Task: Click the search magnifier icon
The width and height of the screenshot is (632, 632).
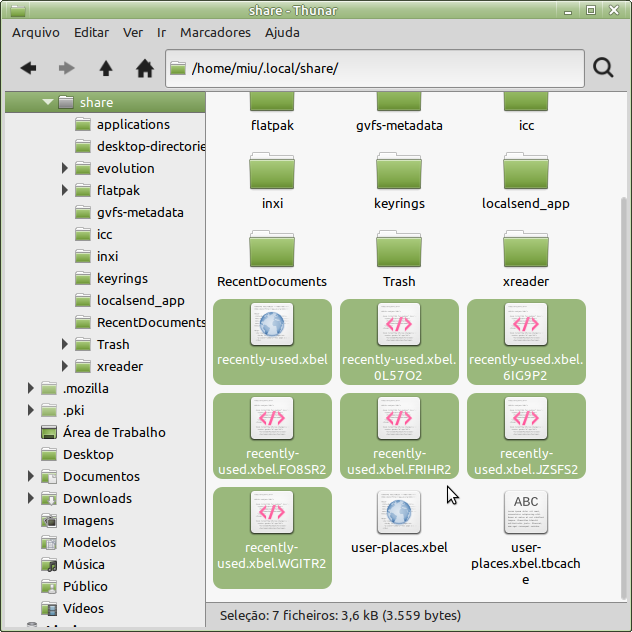Action: pos(603,68)
